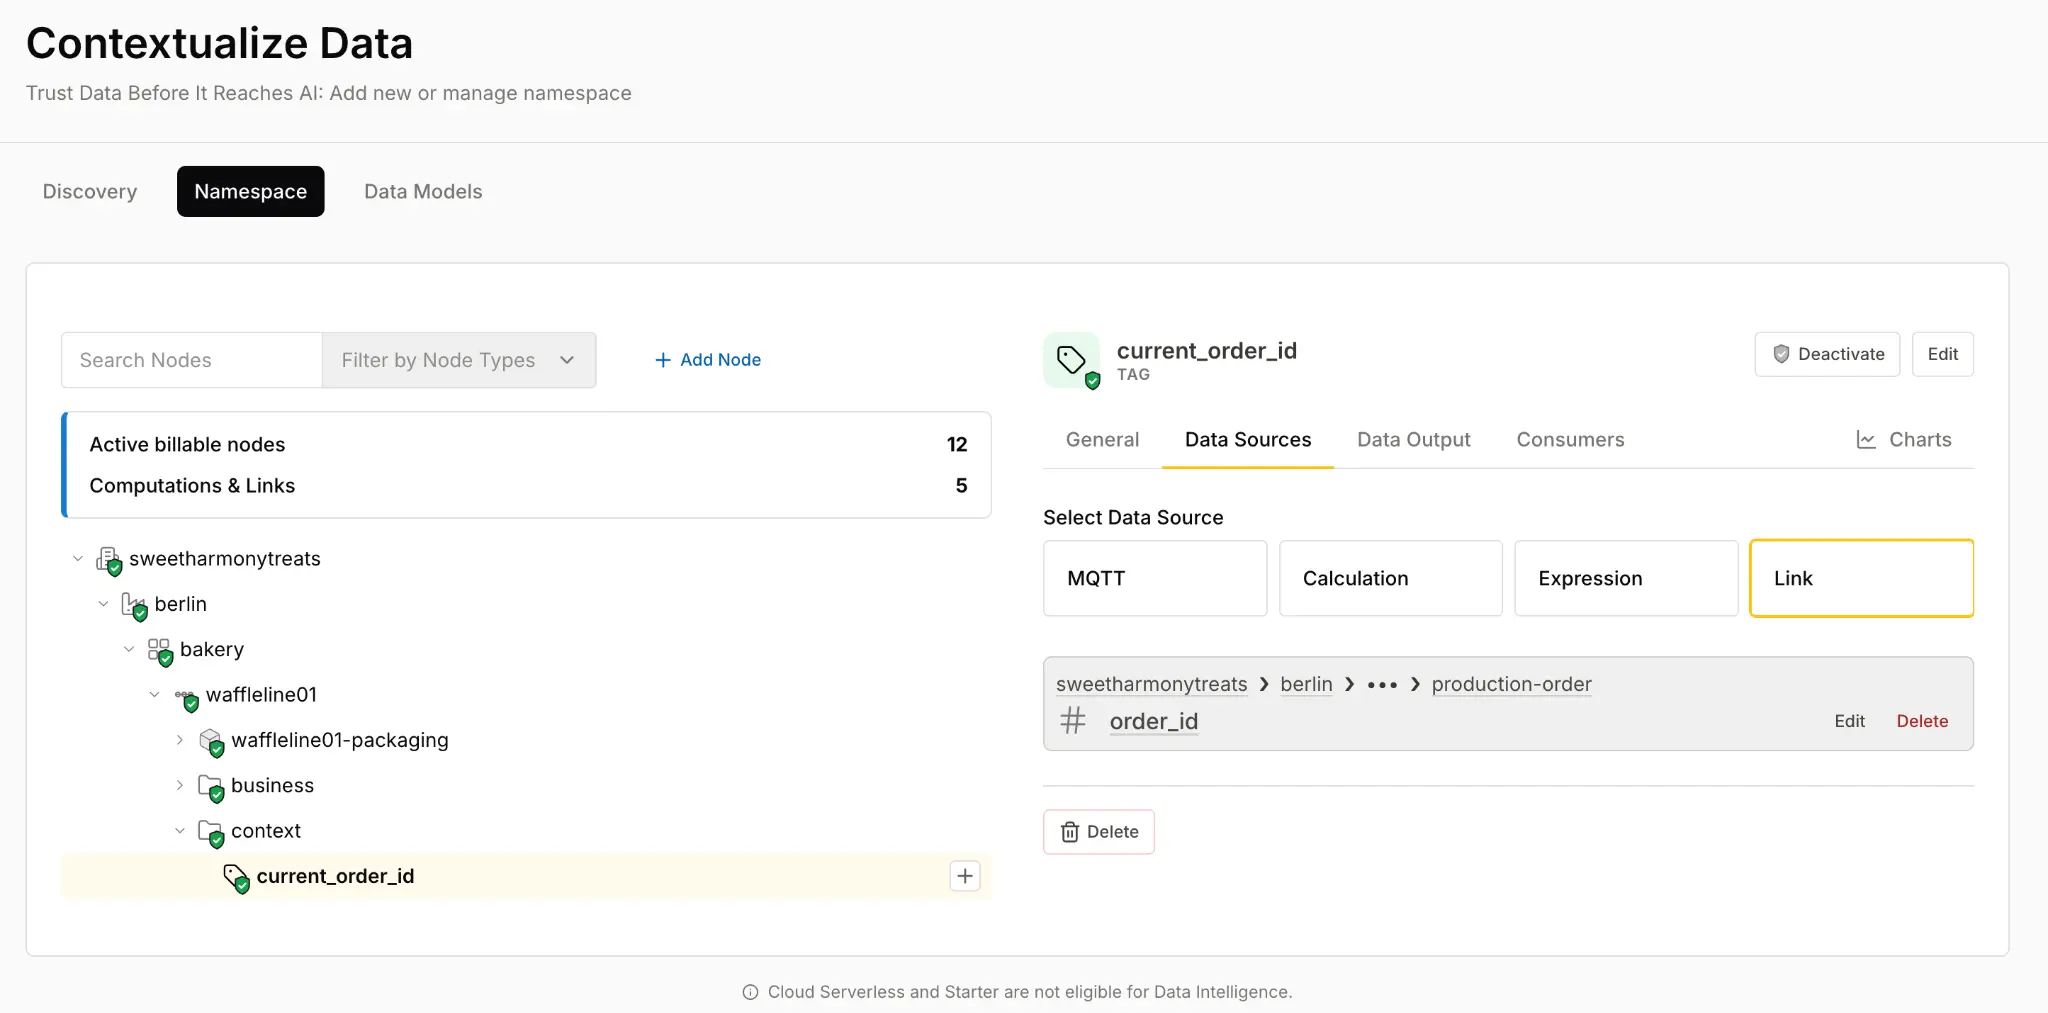Switch to the Data Output tab
2048x1013 pixels.
(x=1413, y=440)
